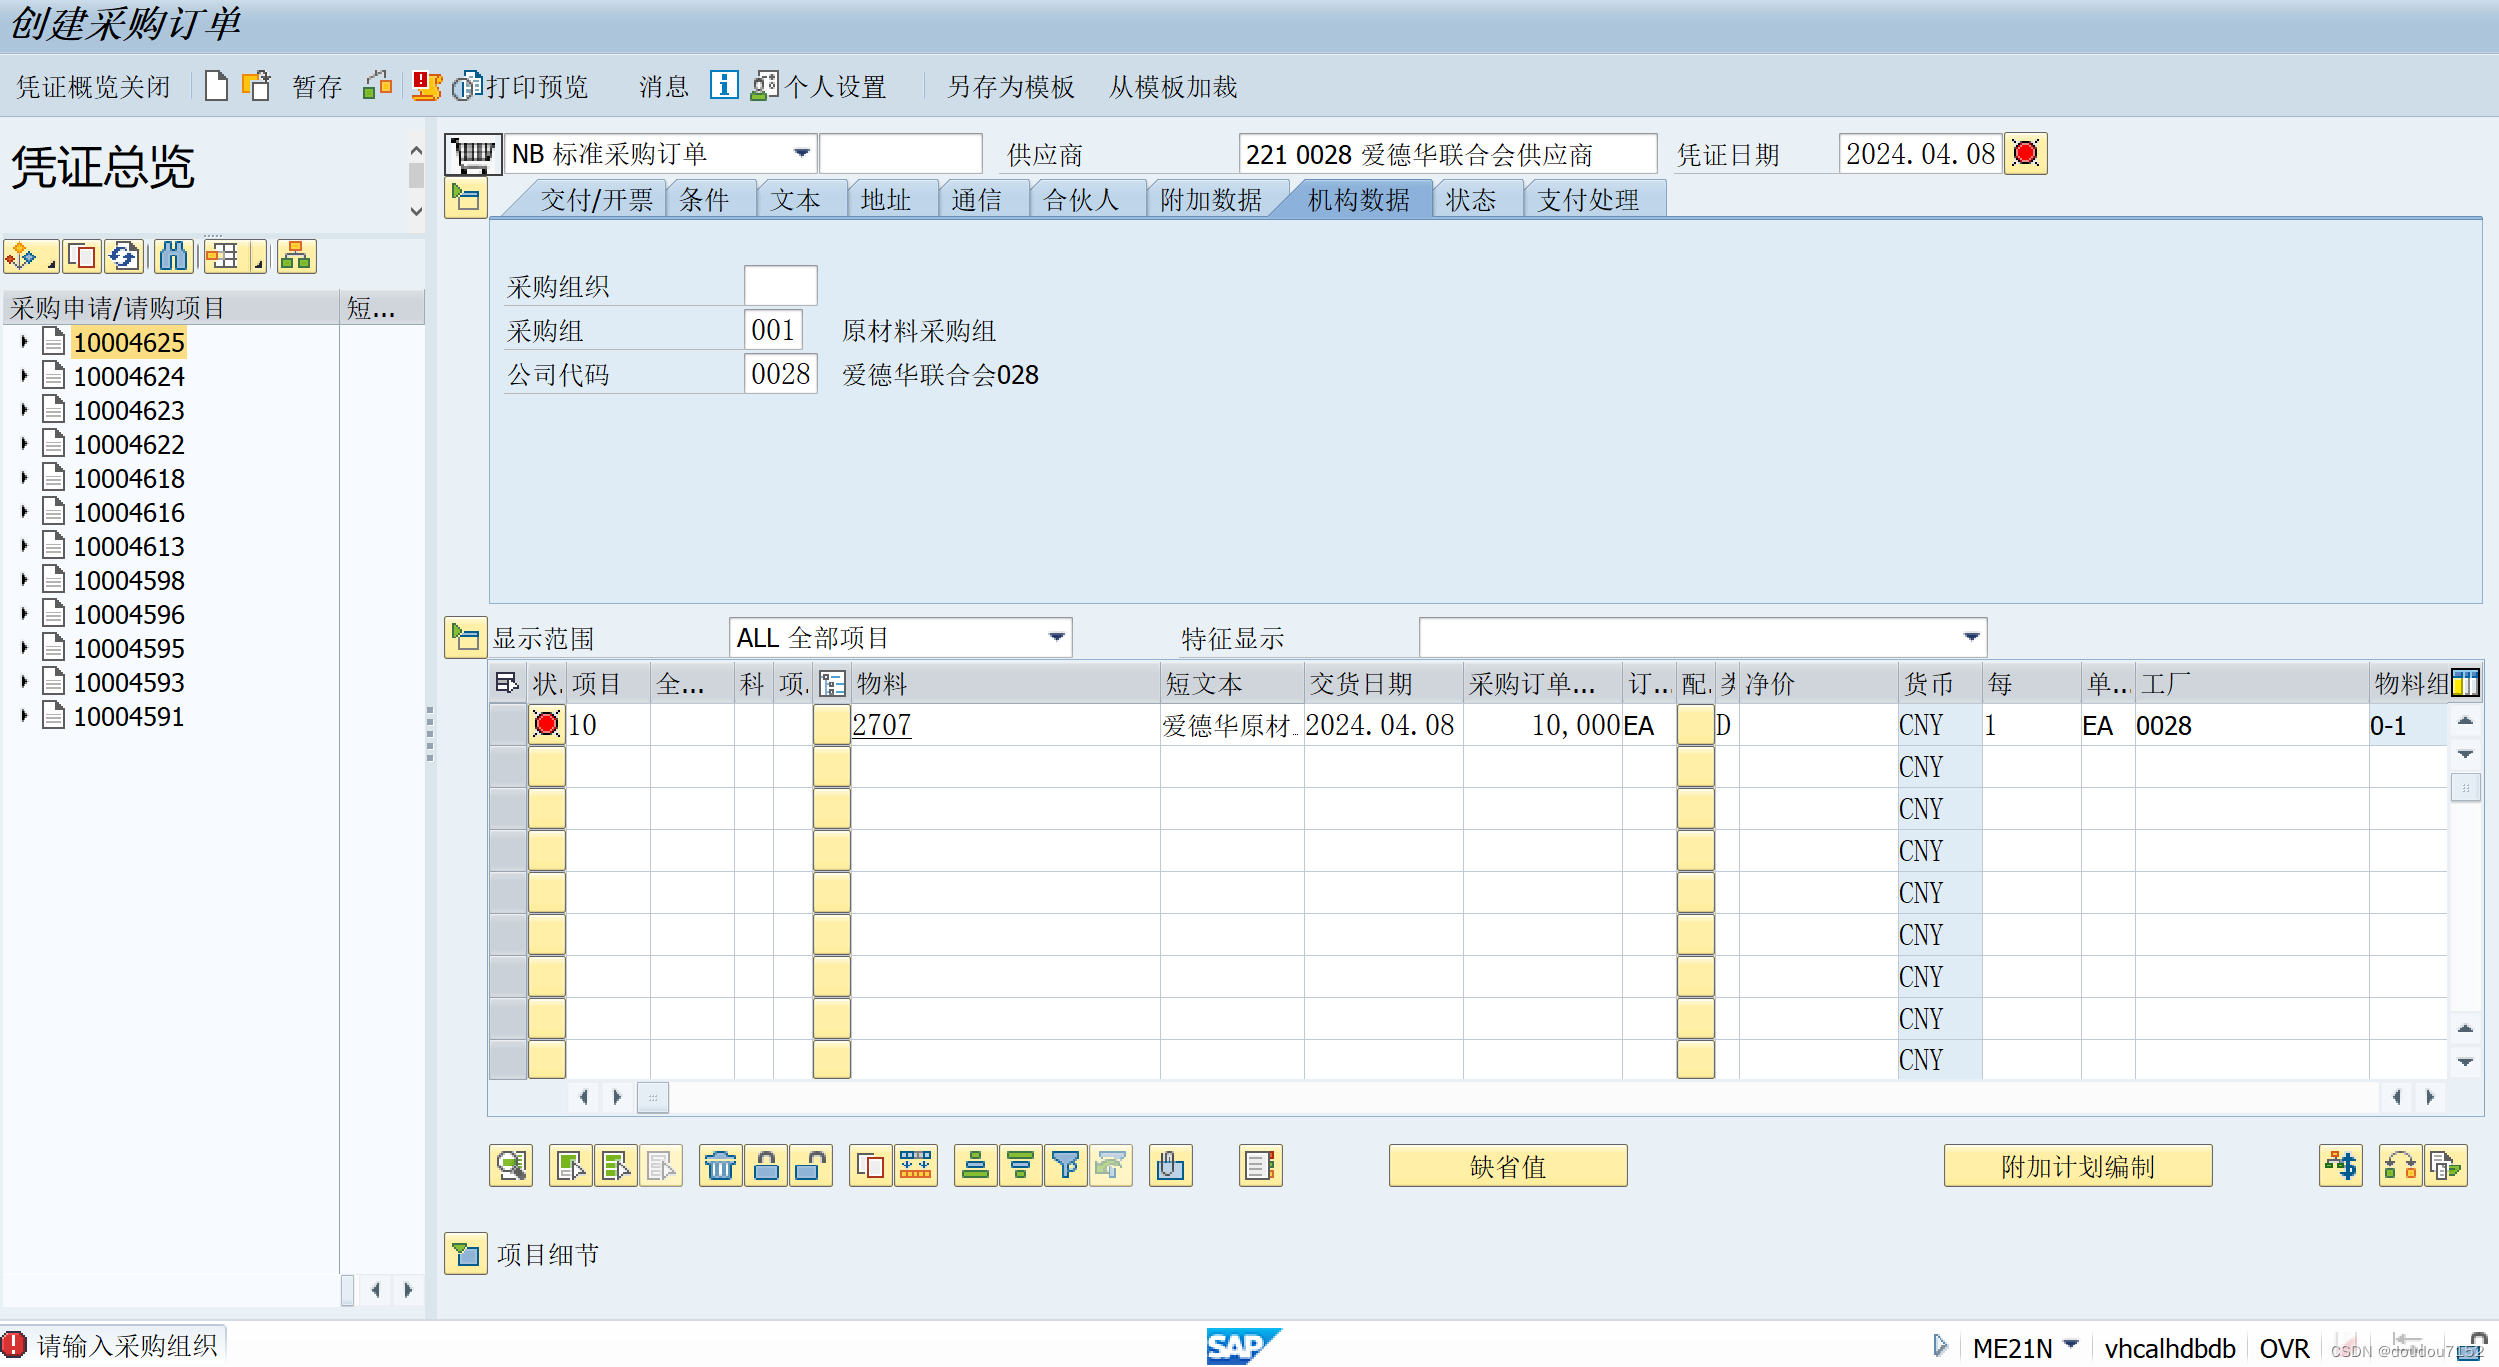Toggle the 项目细节 item detail section
2499x1367 pixels.
pyautogui.click(x=466, y=1254)
